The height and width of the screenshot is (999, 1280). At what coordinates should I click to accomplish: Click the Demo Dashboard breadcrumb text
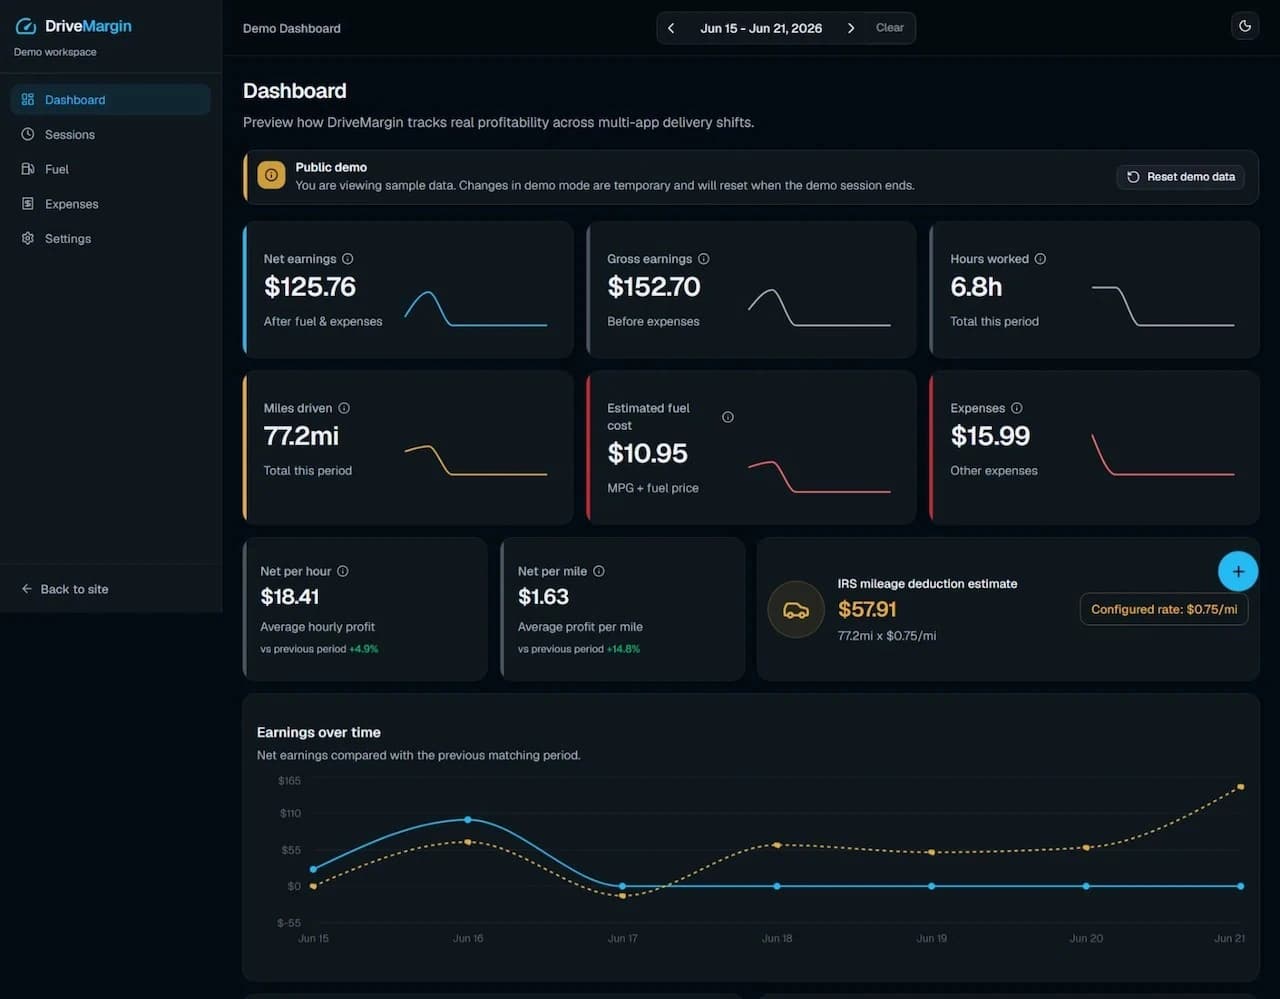(292, 28)
